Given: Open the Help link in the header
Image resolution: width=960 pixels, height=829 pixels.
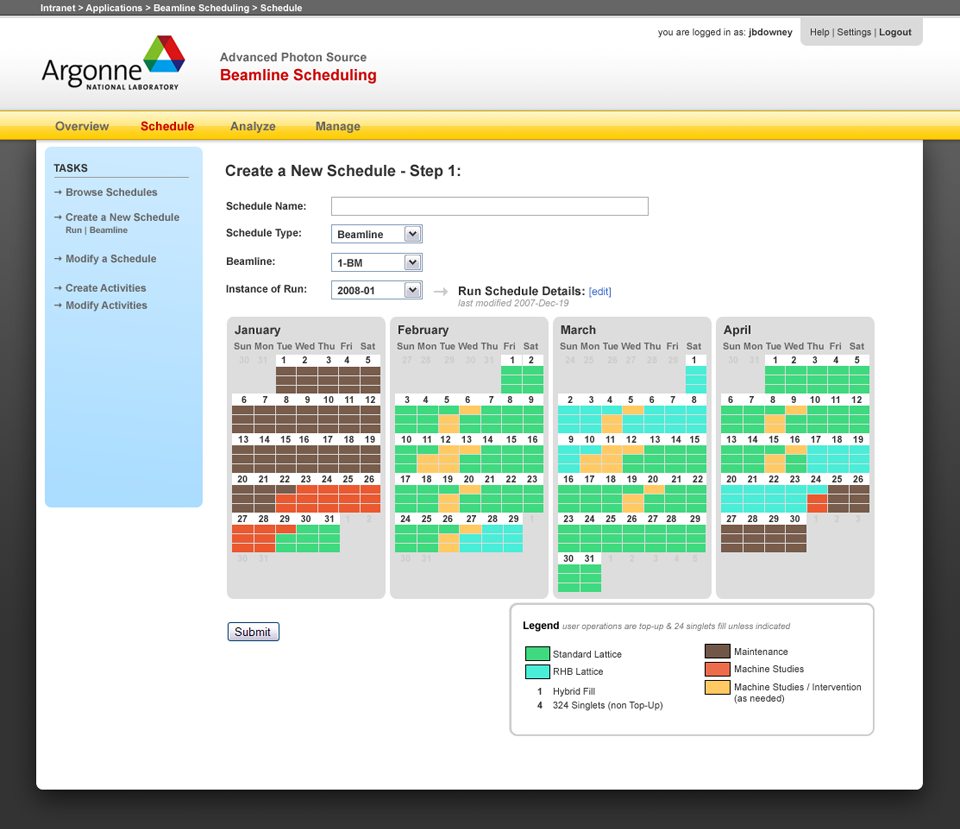Looking at the screenshot, I should point(819,32).
